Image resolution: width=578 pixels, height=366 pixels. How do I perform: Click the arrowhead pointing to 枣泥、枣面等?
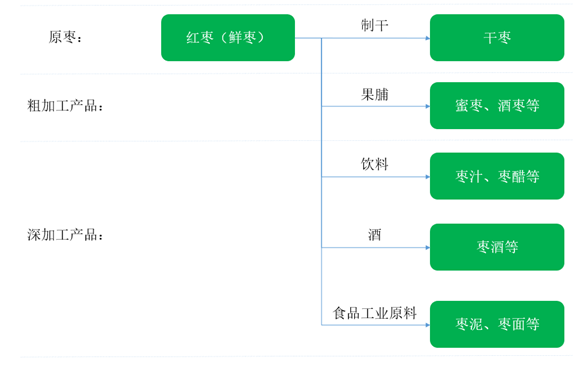tap(428, 325)
